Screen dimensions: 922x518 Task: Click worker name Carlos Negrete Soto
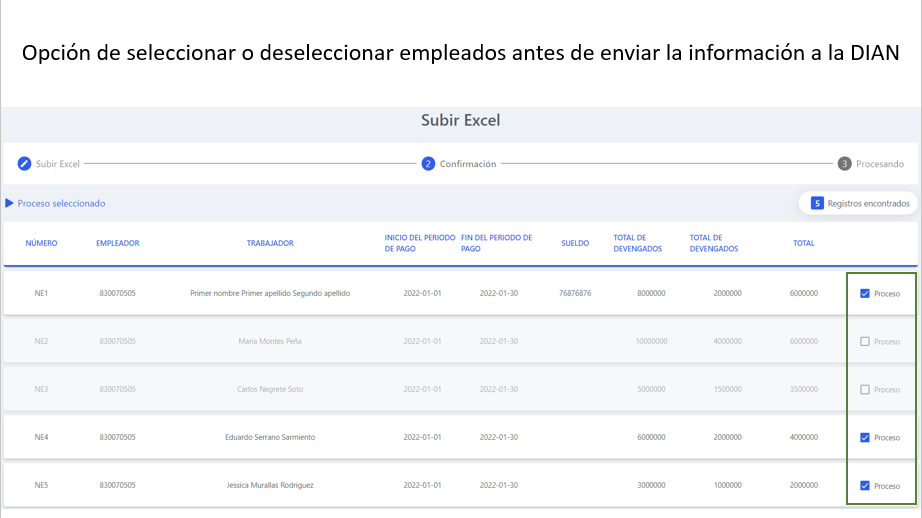click(270, 389)
